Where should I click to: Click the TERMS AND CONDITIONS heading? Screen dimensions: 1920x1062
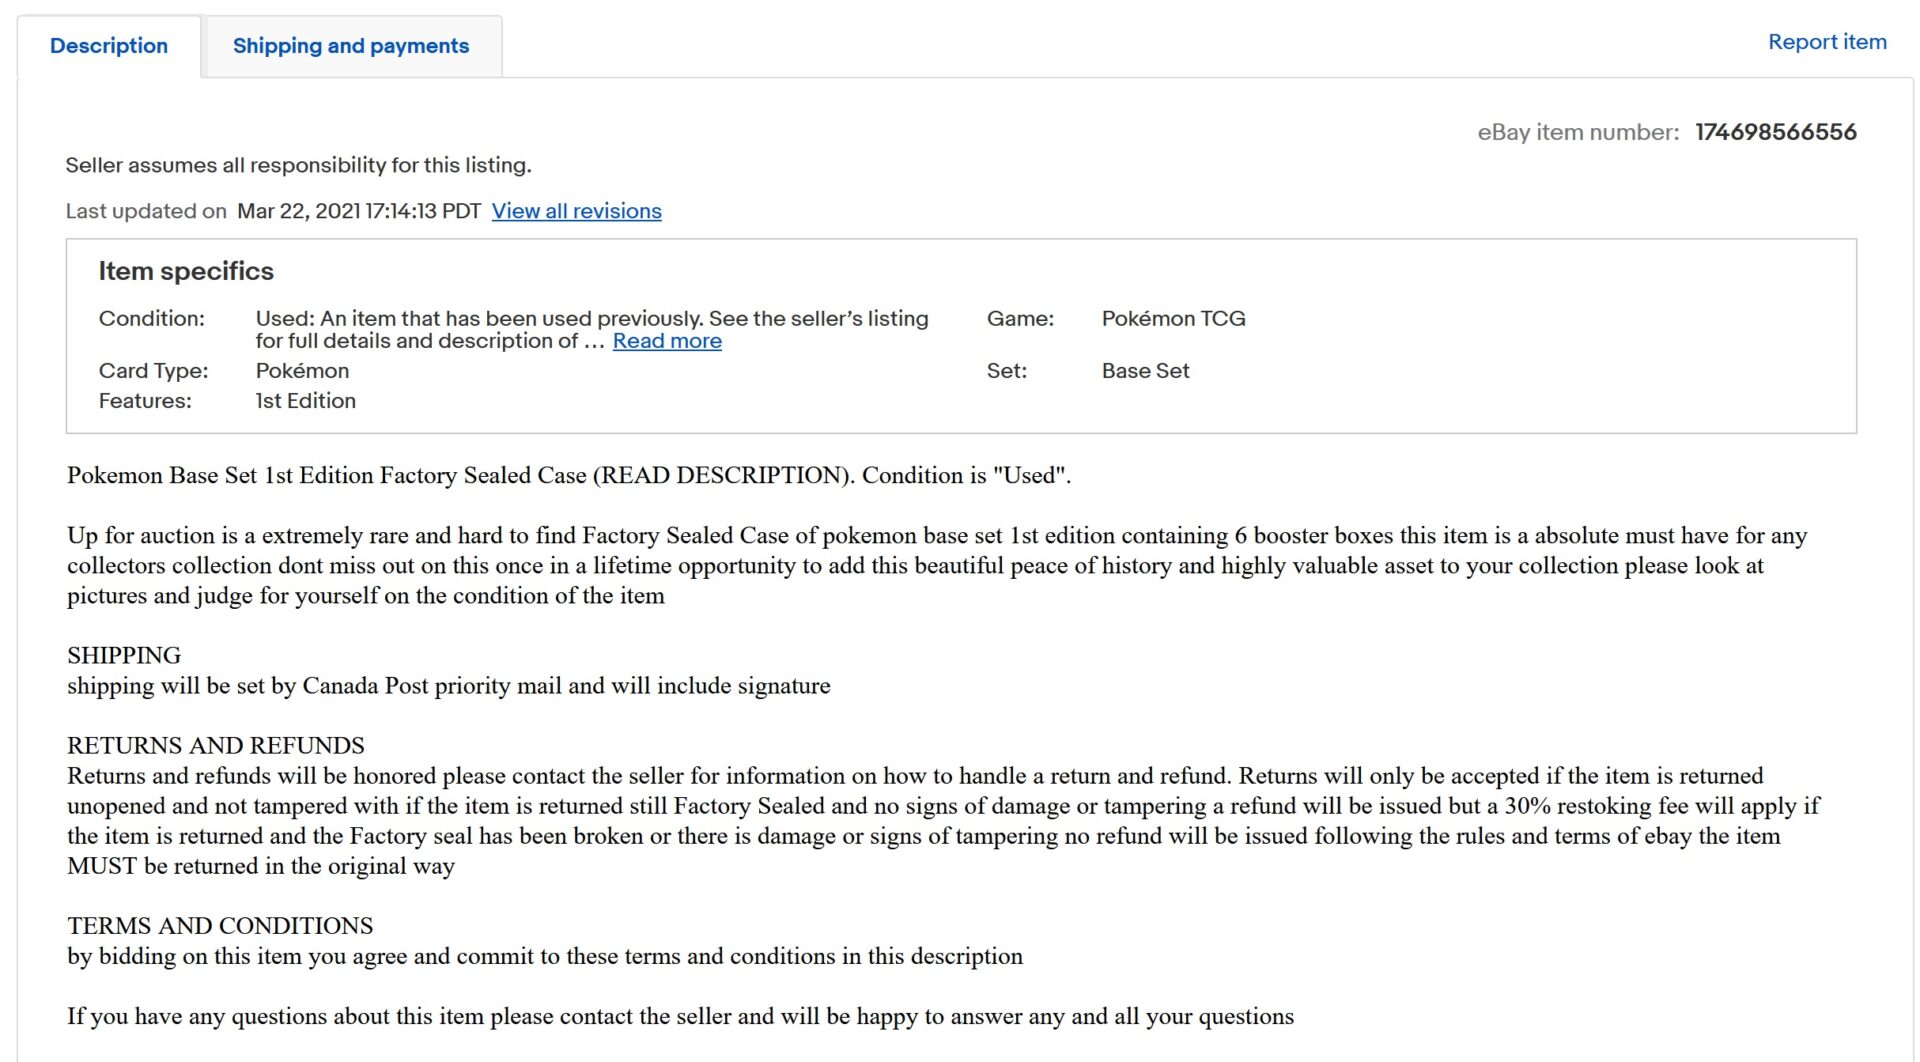(x=220, y=925)
